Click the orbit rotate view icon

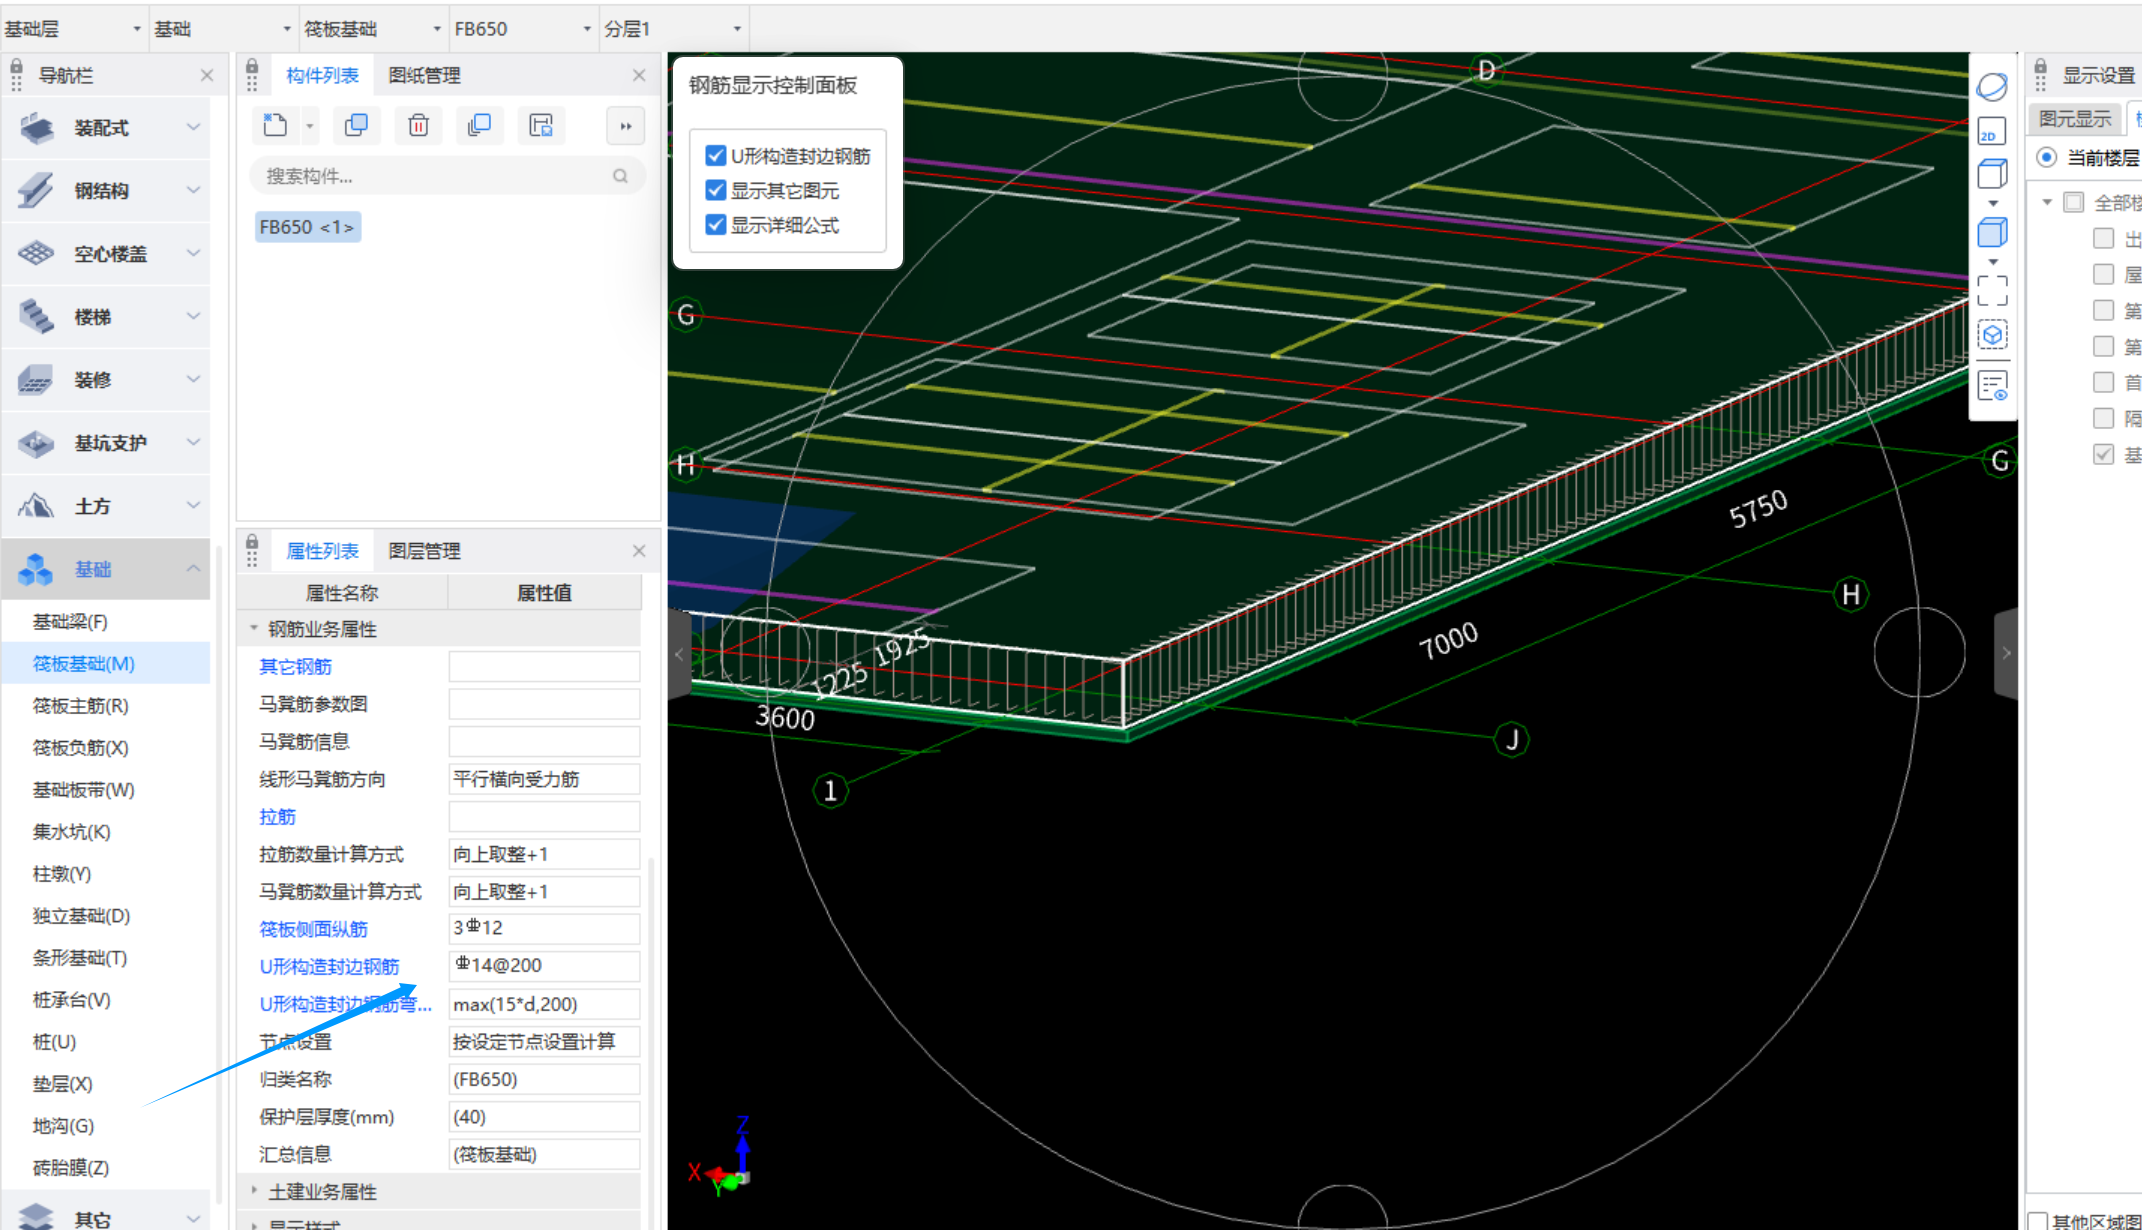[1991, 87]
